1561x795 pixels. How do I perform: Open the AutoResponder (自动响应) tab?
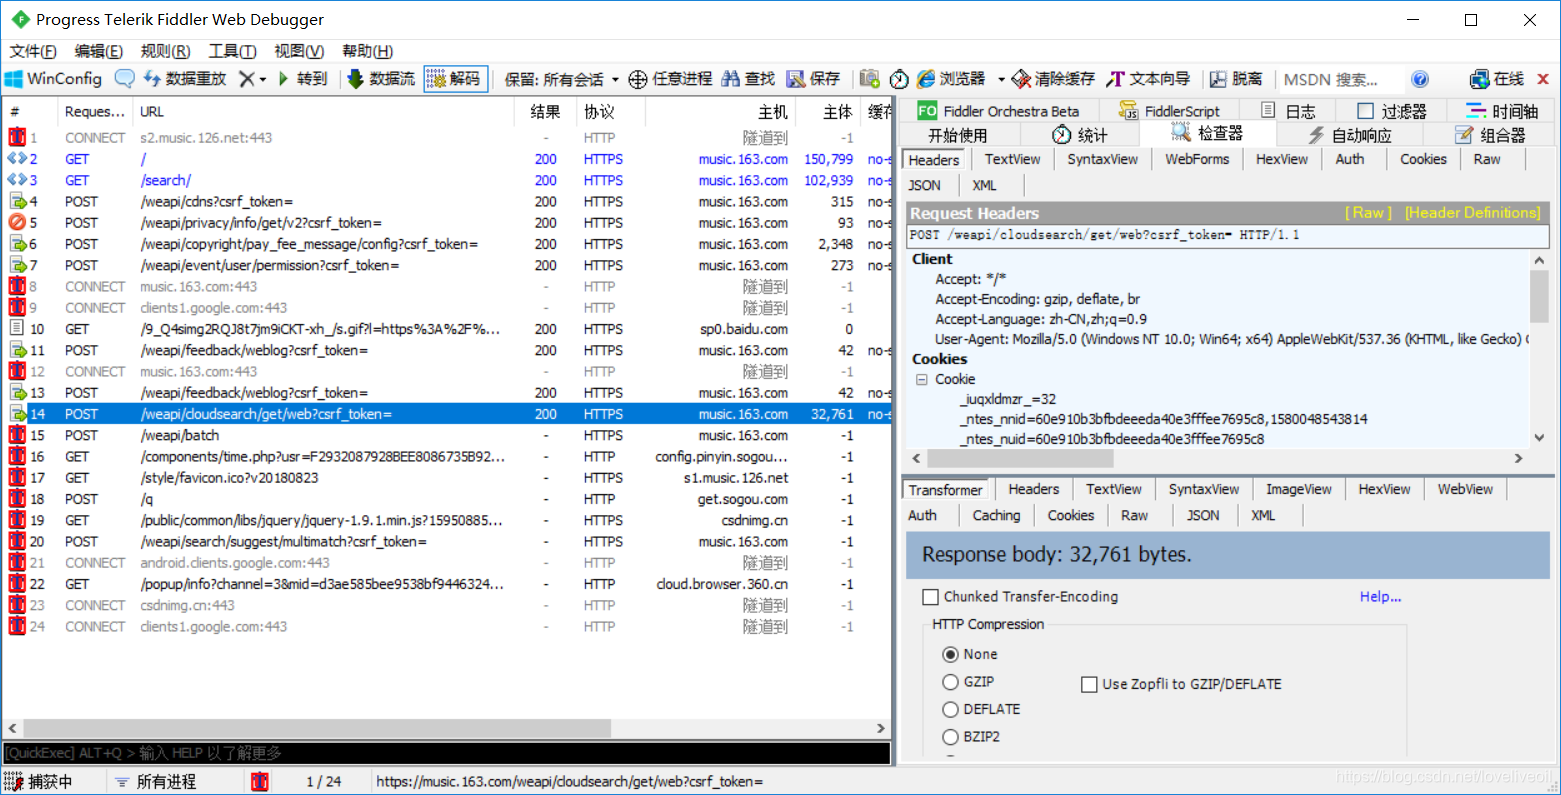(x=1350, y=135)
